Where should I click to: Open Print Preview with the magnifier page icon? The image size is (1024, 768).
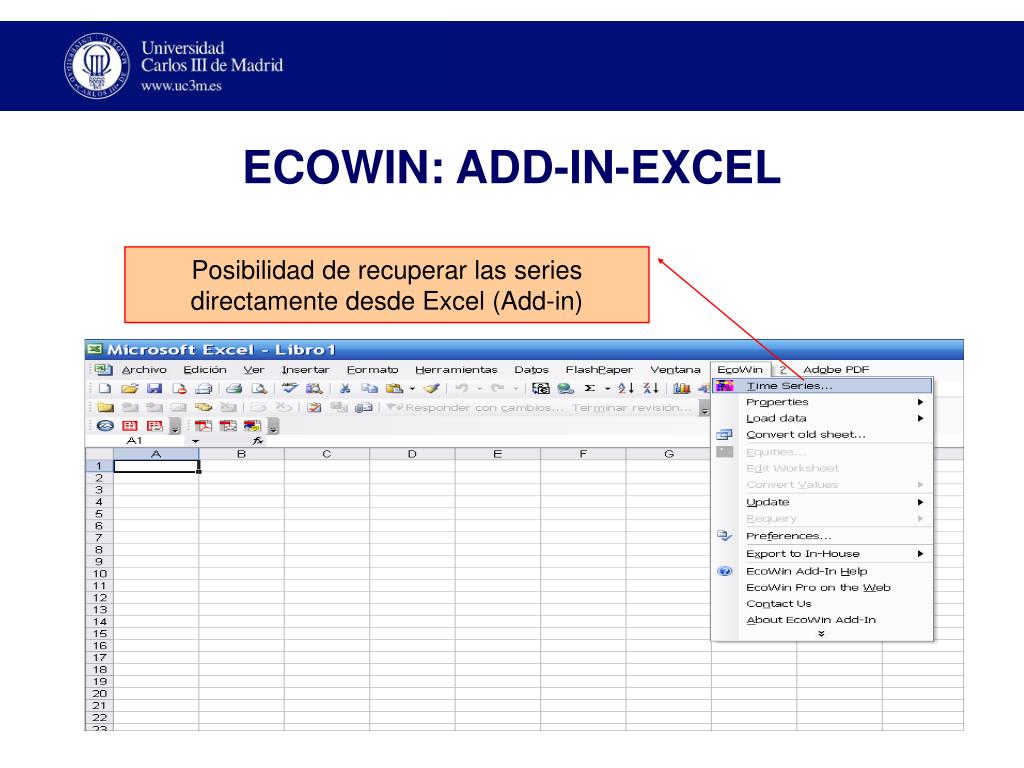(259, 389)
